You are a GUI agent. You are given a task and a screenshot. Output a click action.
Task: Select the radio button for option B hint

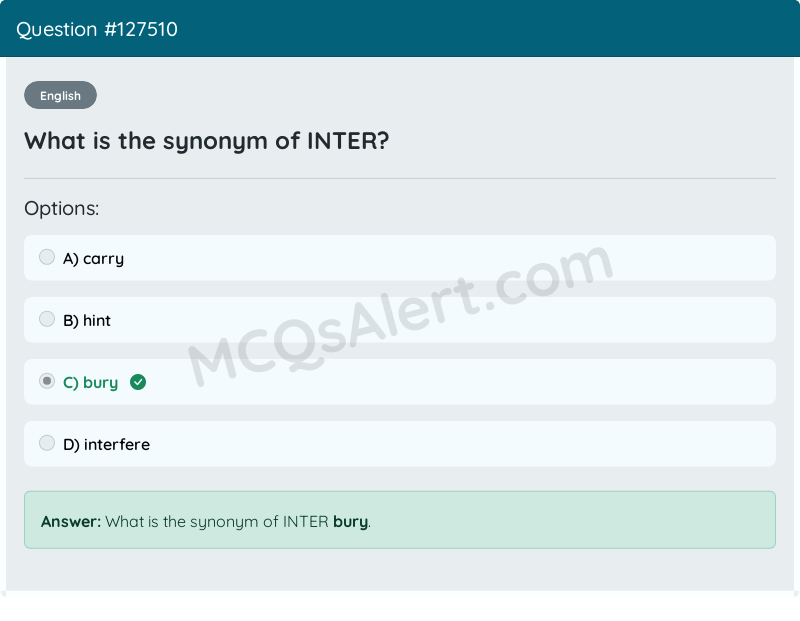tap(47, 319)
